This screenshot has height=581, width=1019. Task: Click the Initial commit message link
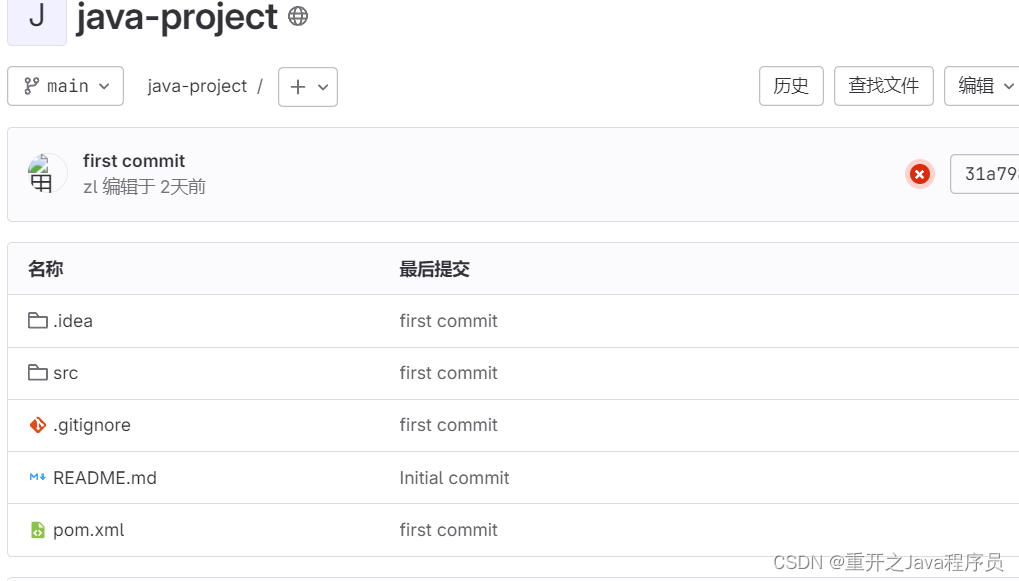point(454,478)
